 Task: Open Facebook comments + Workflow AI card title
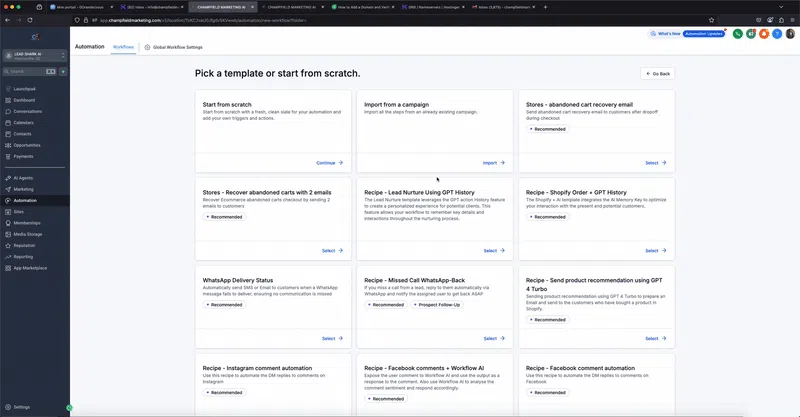tap(424, 368)
